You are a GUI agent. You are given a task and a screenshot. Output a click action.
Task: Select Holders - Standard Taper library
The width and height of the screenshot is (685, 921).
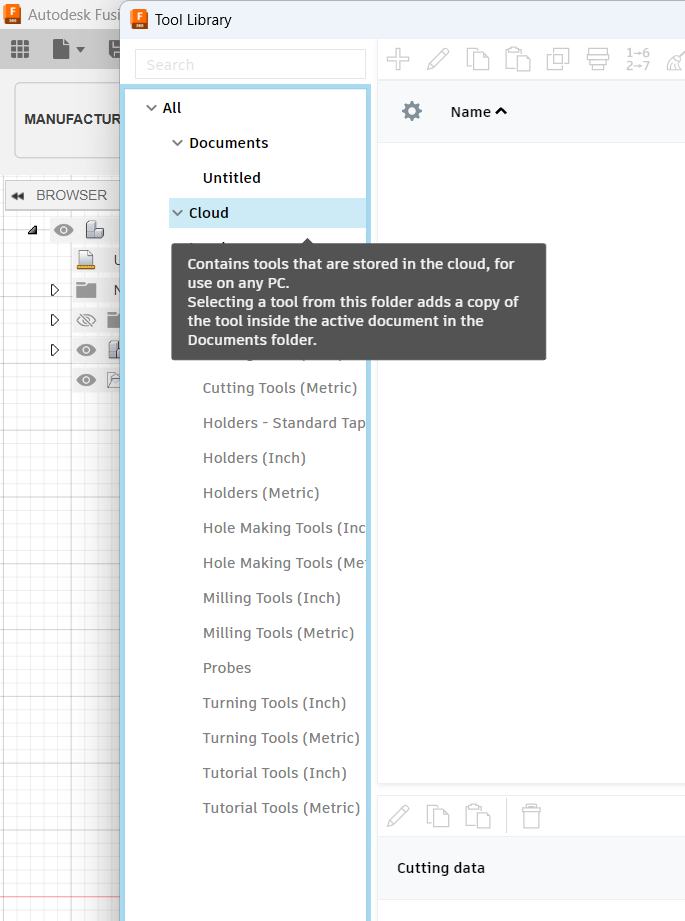coord(284,423)
